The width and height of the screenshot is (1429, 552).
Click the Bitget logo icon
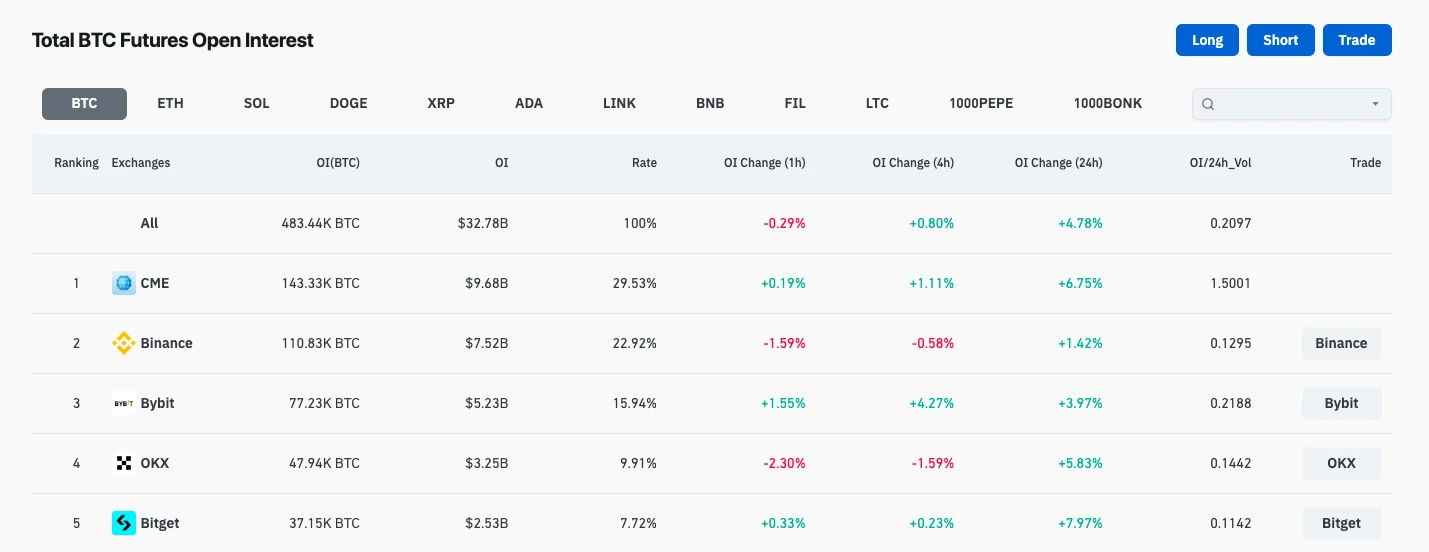[x=124, y=523]
